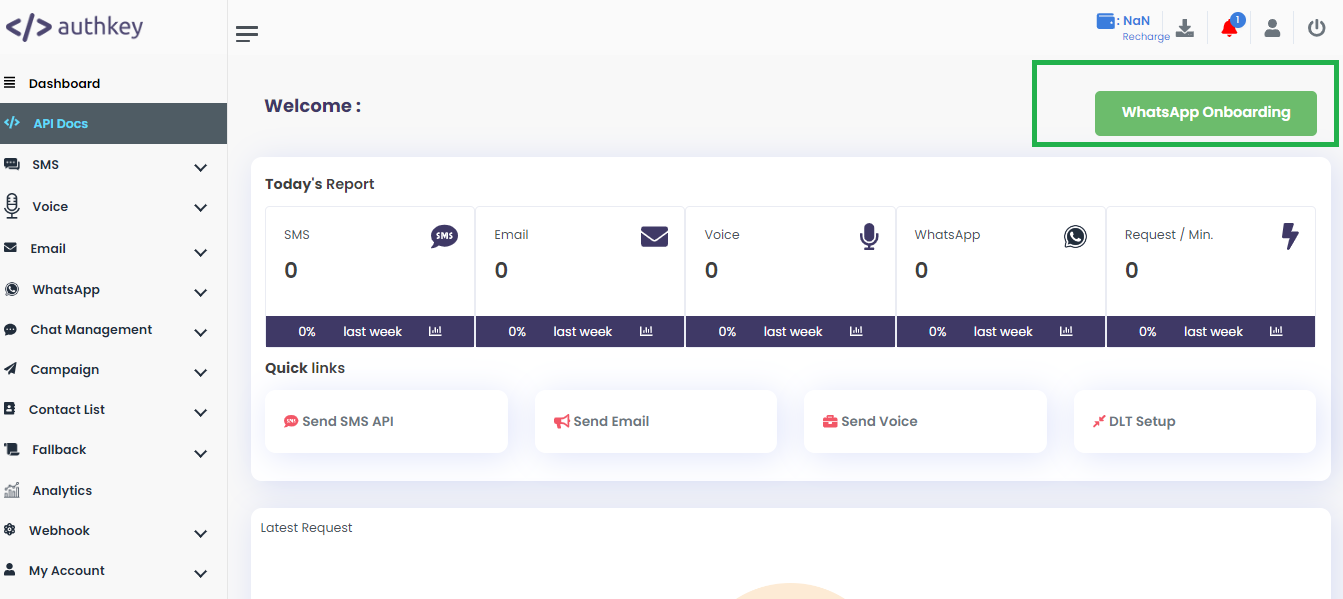
Task: Click the Voice microphone icon in sidebar
Action: coord(12,206)
